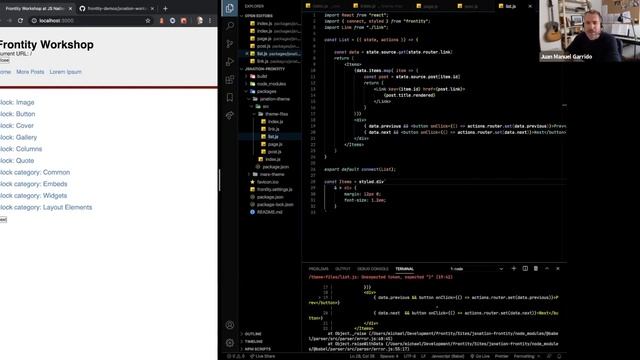Image resolution: width=640 pixels, height=360 pixels.
Task: Expand the node_modules folder
Action: click(x=271, y=84)
